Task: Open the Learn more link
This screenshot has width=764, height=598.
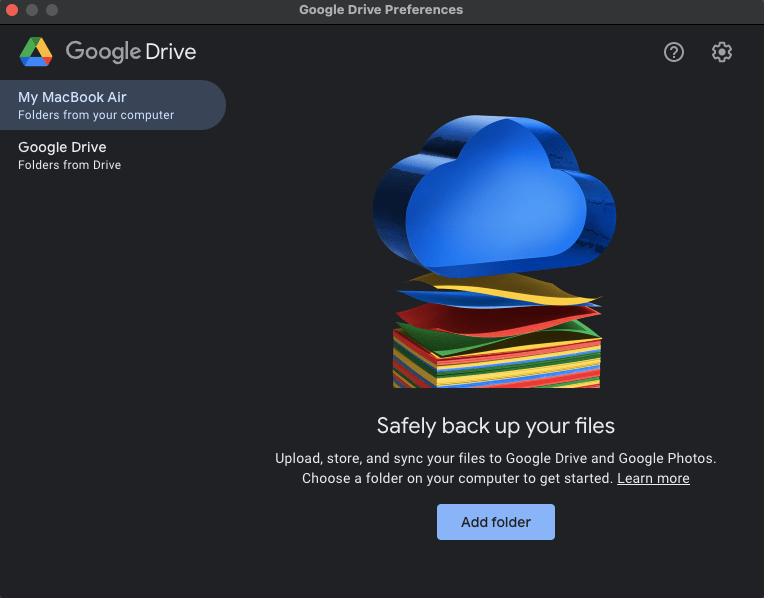Action: (653, 478)
